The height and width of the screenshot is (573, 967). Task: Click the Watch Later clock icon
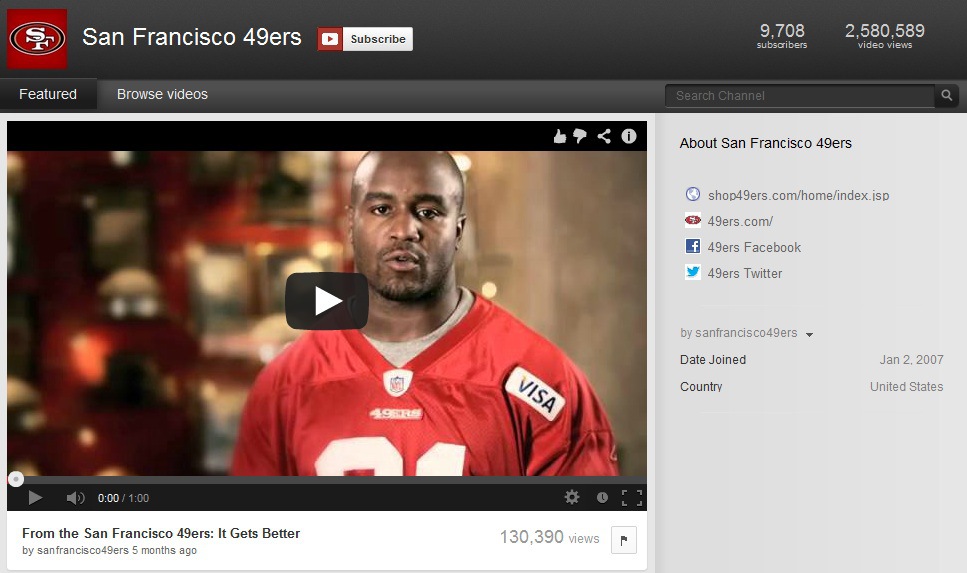pyautogui.click(x=603, y=497)
